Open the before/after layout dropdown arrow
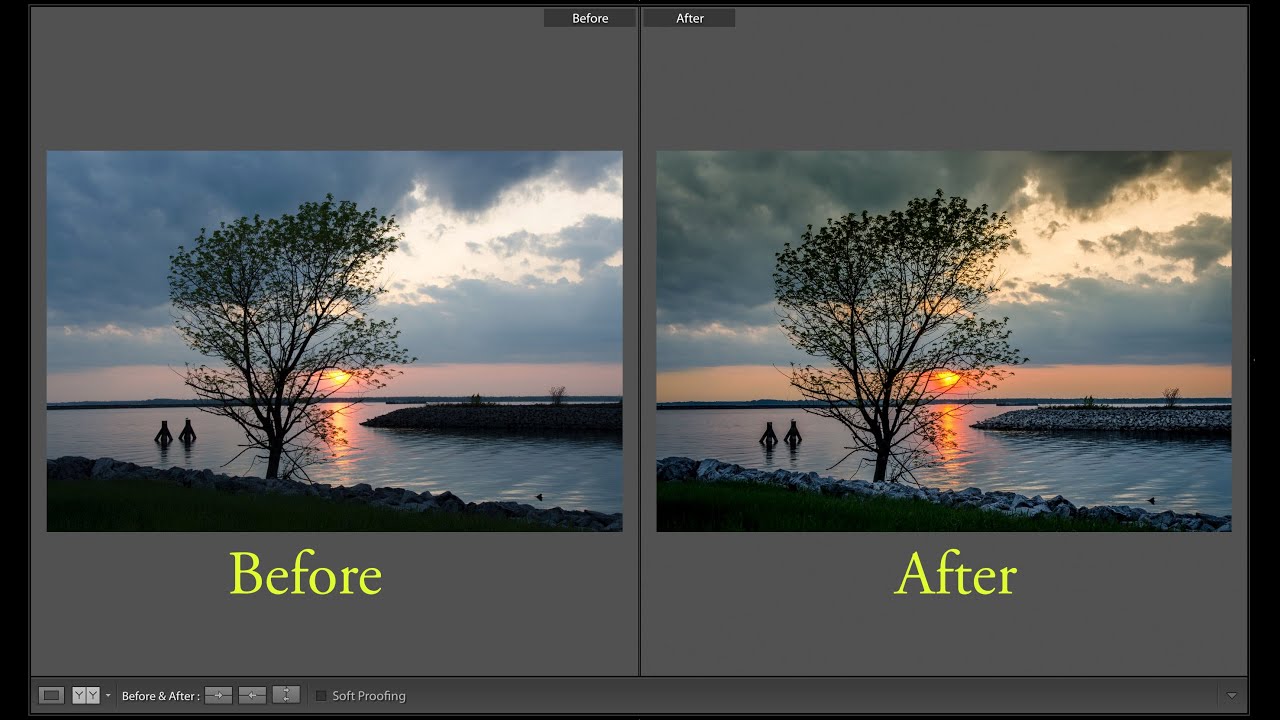This screenshot has height=720, width=1280. (108, 696)
